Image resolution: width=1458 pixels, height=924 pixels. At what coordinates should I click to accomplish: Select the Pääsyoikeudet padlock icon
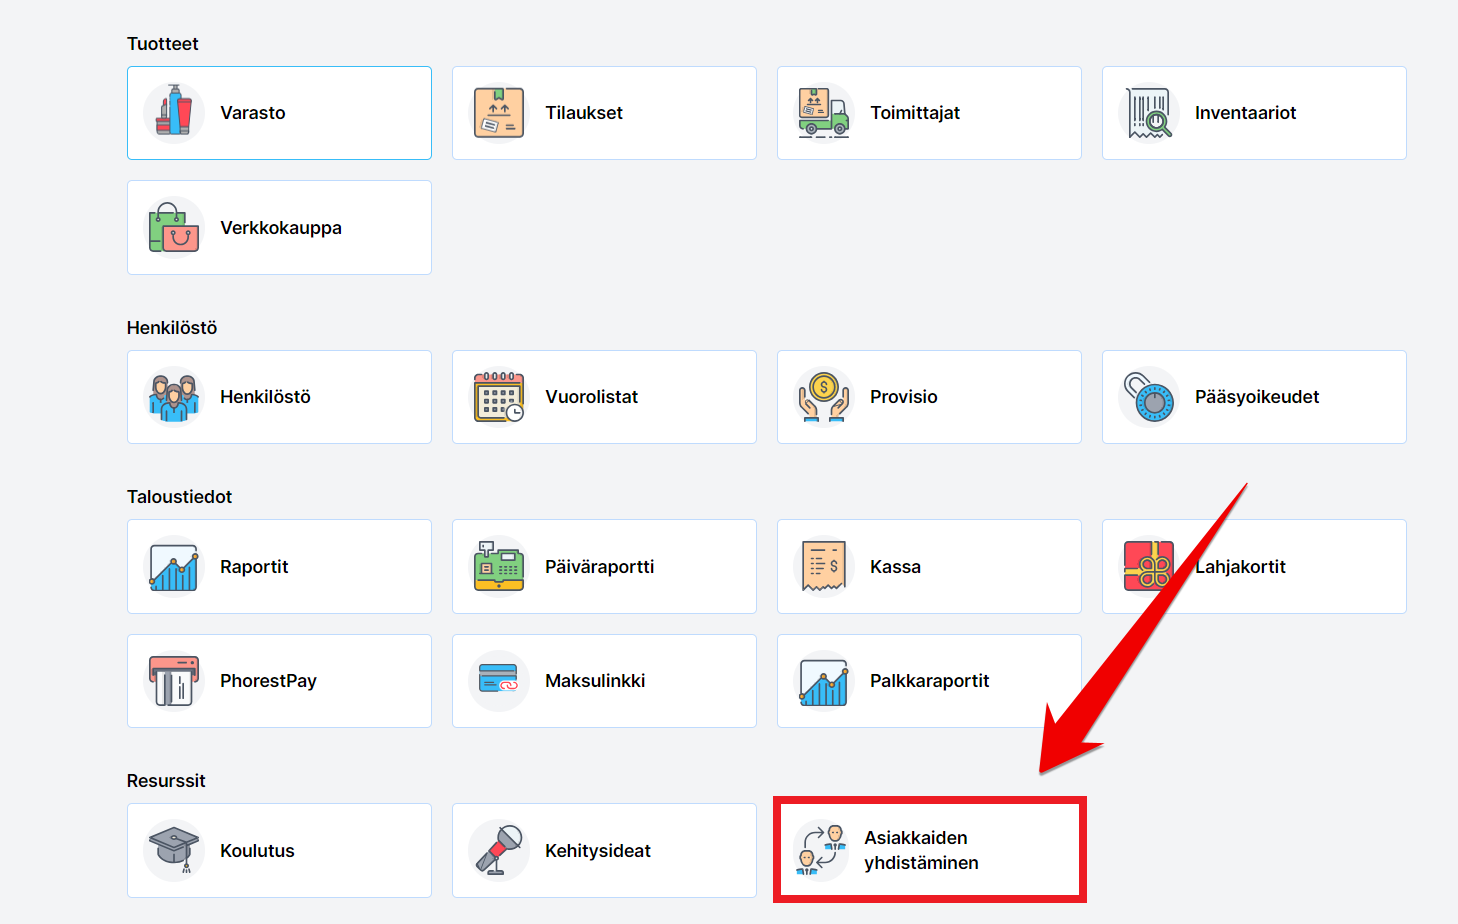tap(1149, 397)
